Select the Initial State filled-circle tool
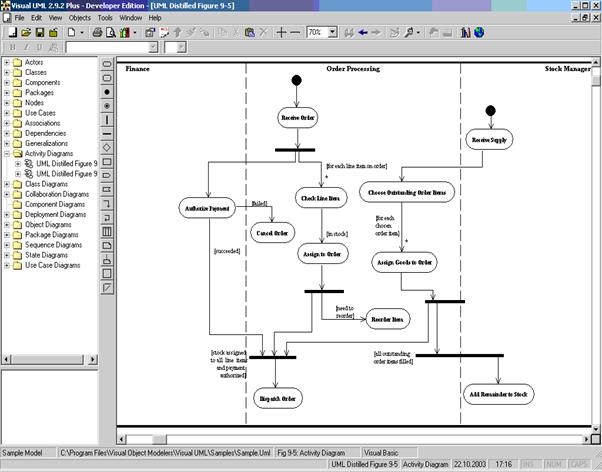Screen dimensions: 602x472 tap(107, 92)
